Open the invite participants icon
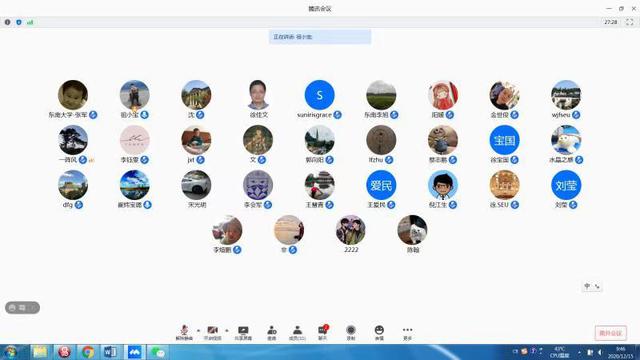Screen dimensions: 640x360 point(271,333)
